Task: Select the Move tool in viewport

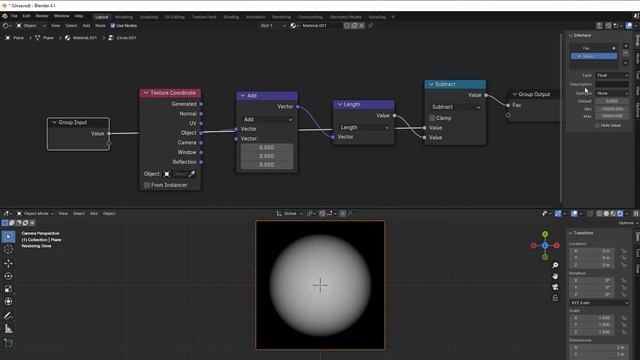Action: pos(8,263)
